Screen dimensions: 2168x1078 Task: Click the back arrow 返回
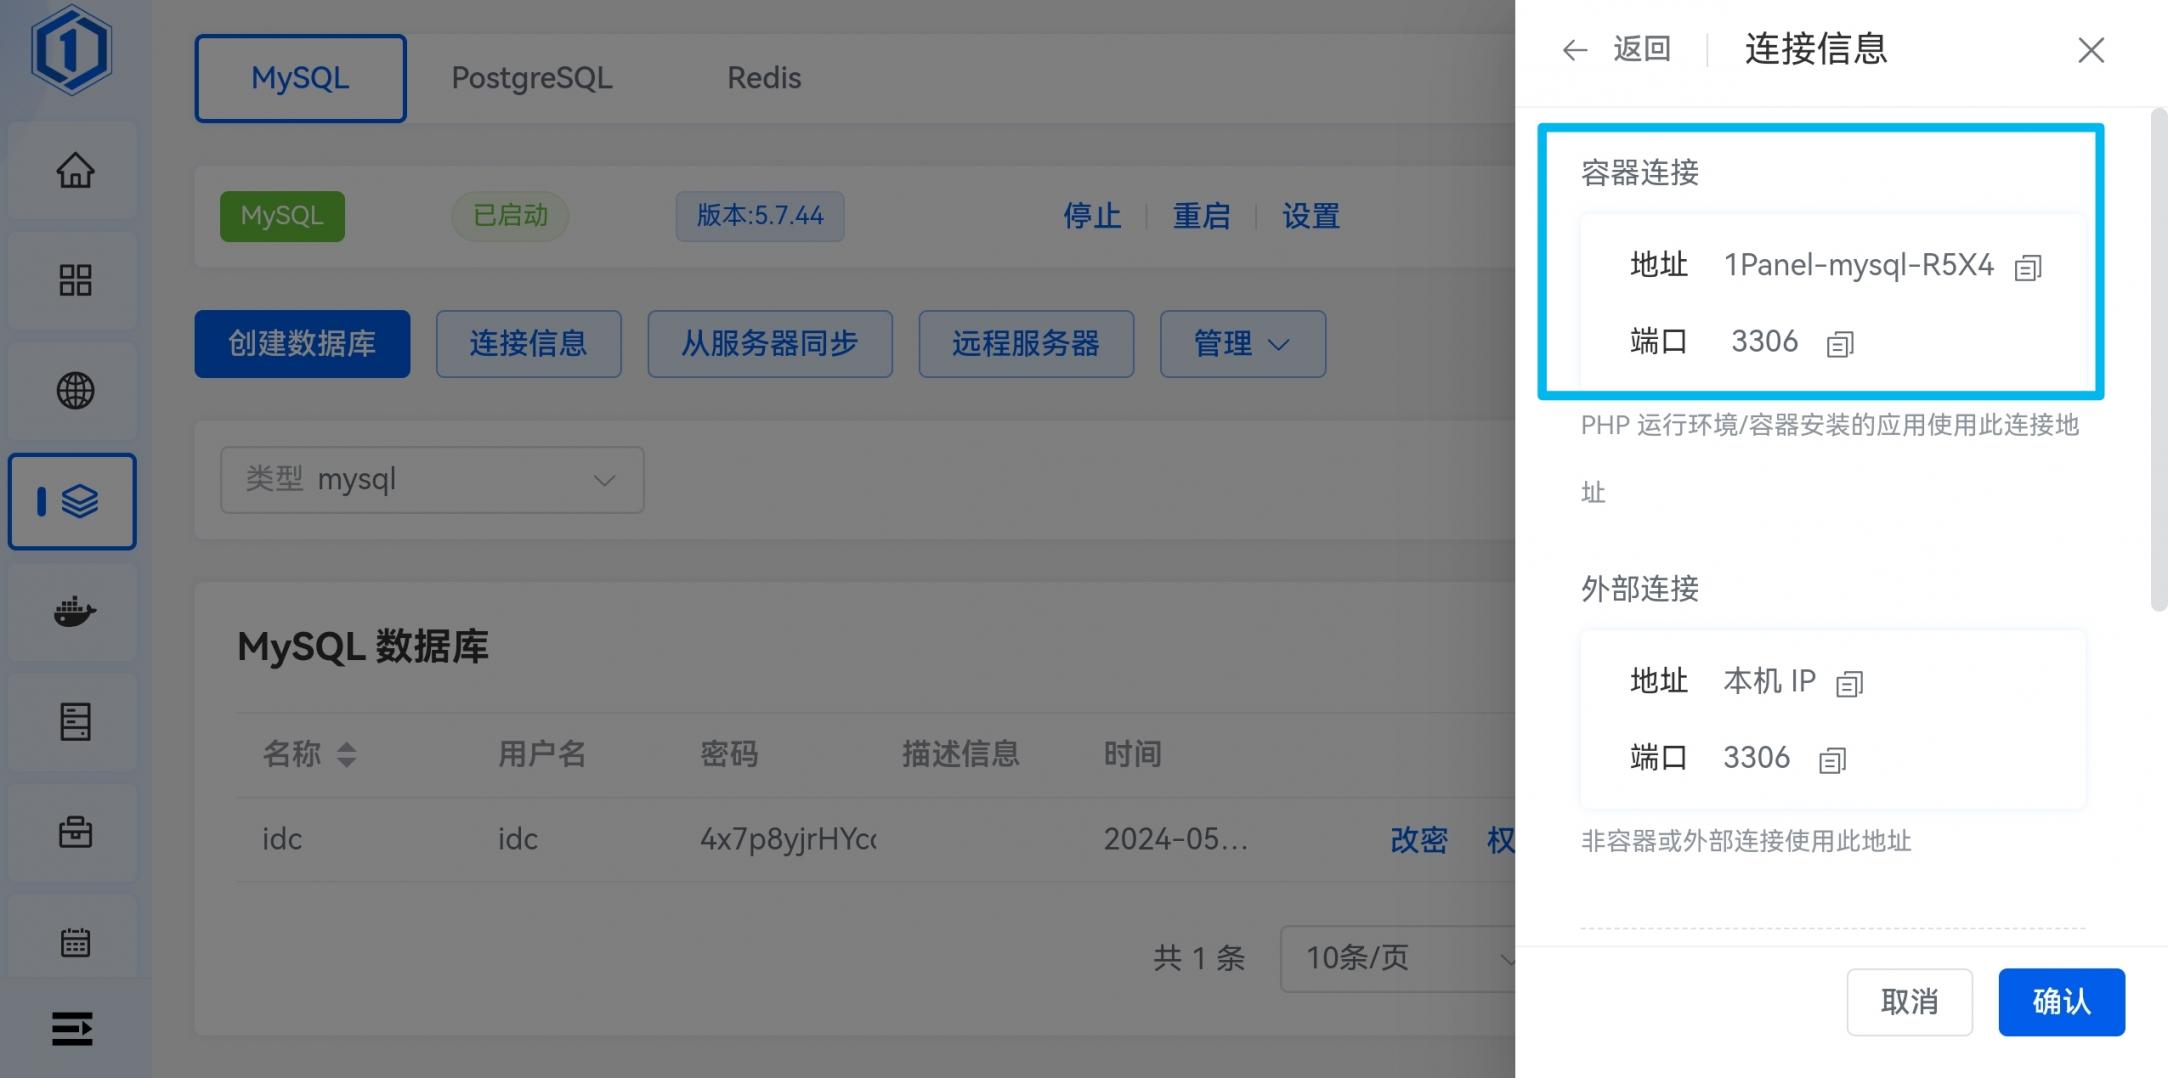click(1616, 49)
